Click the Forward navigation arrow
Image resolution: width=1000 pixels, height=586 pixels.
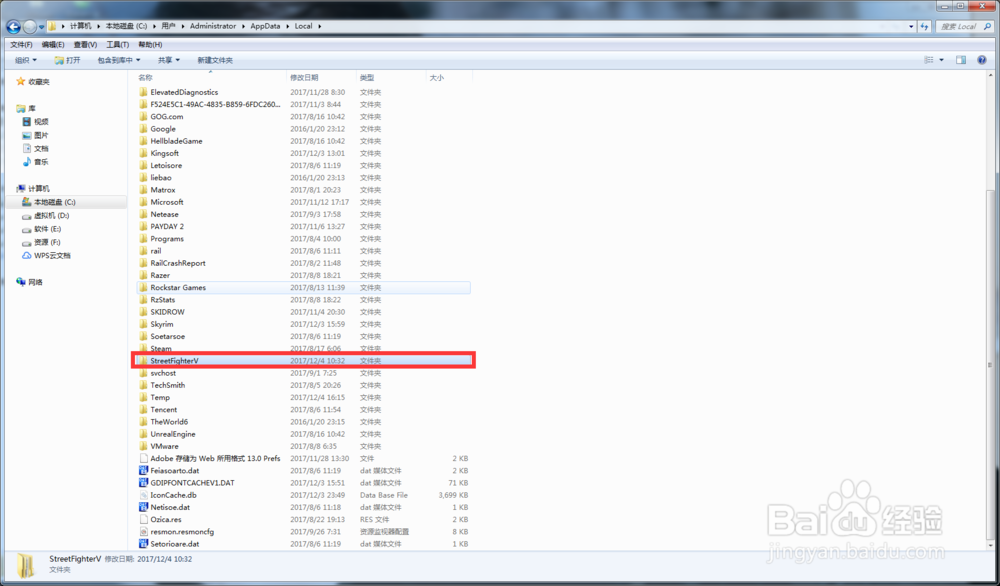(30, 27)
